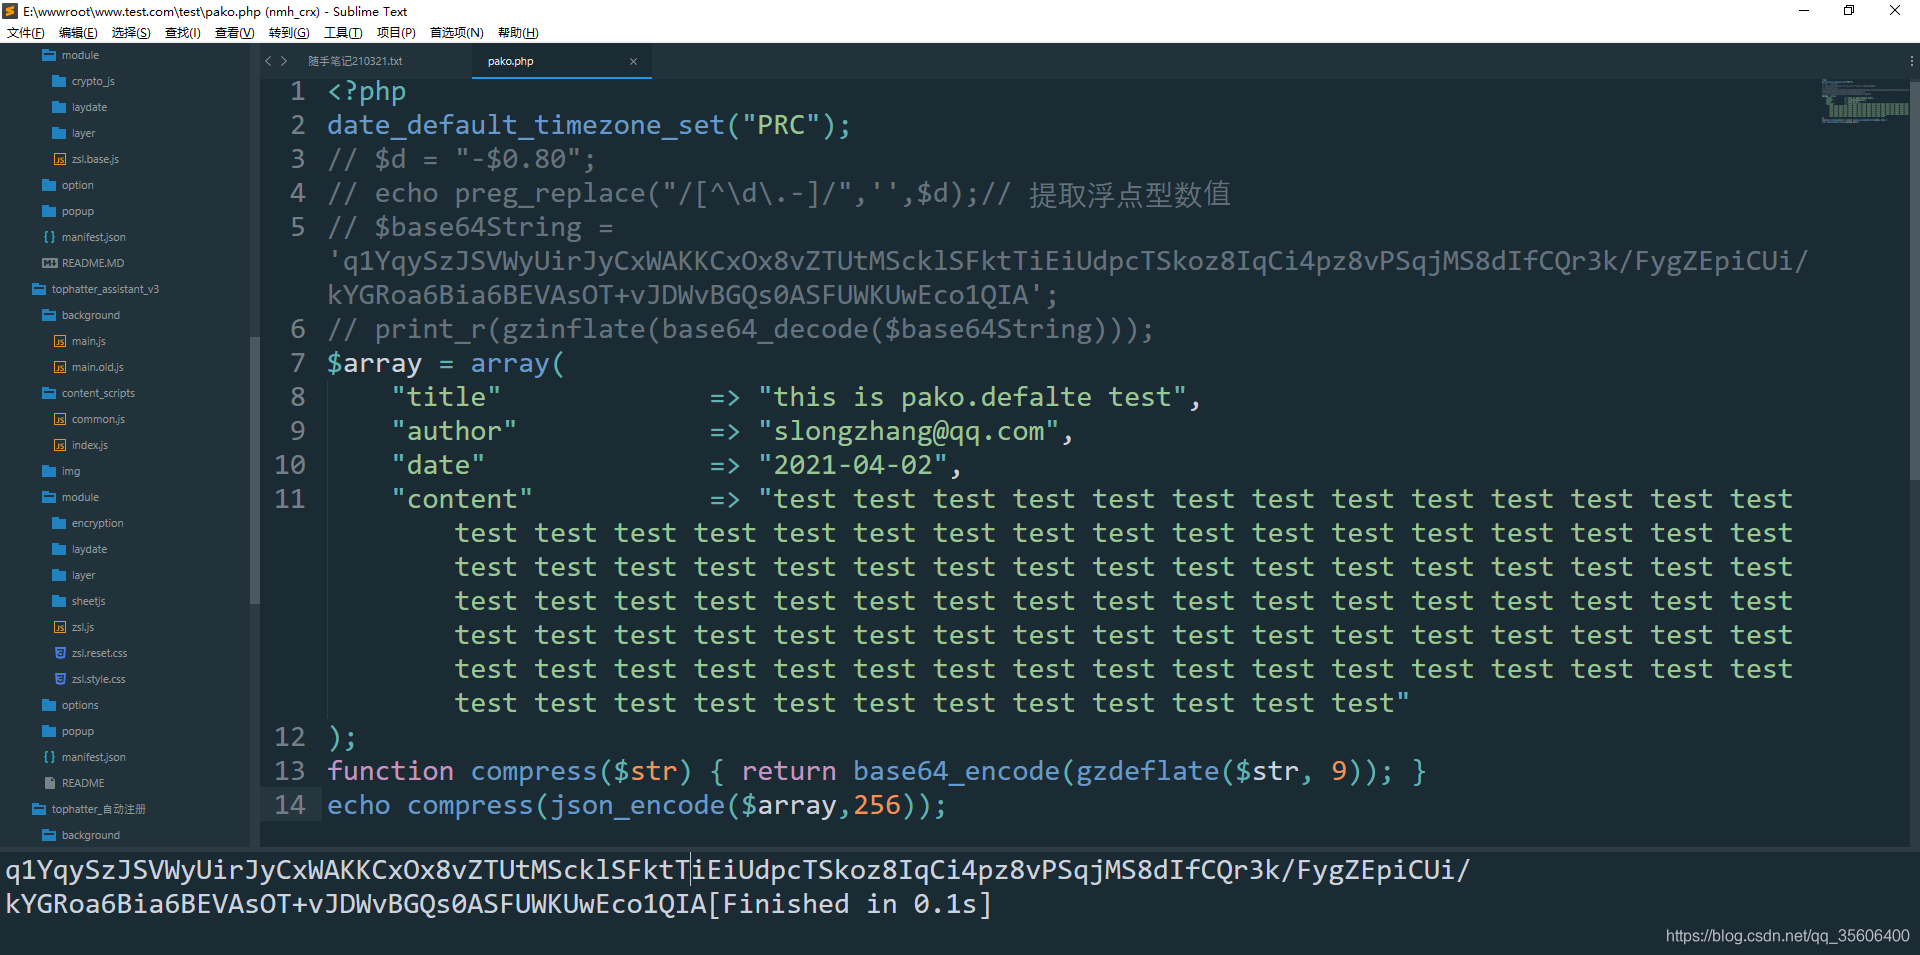Expand the img folder

(70, 471)
